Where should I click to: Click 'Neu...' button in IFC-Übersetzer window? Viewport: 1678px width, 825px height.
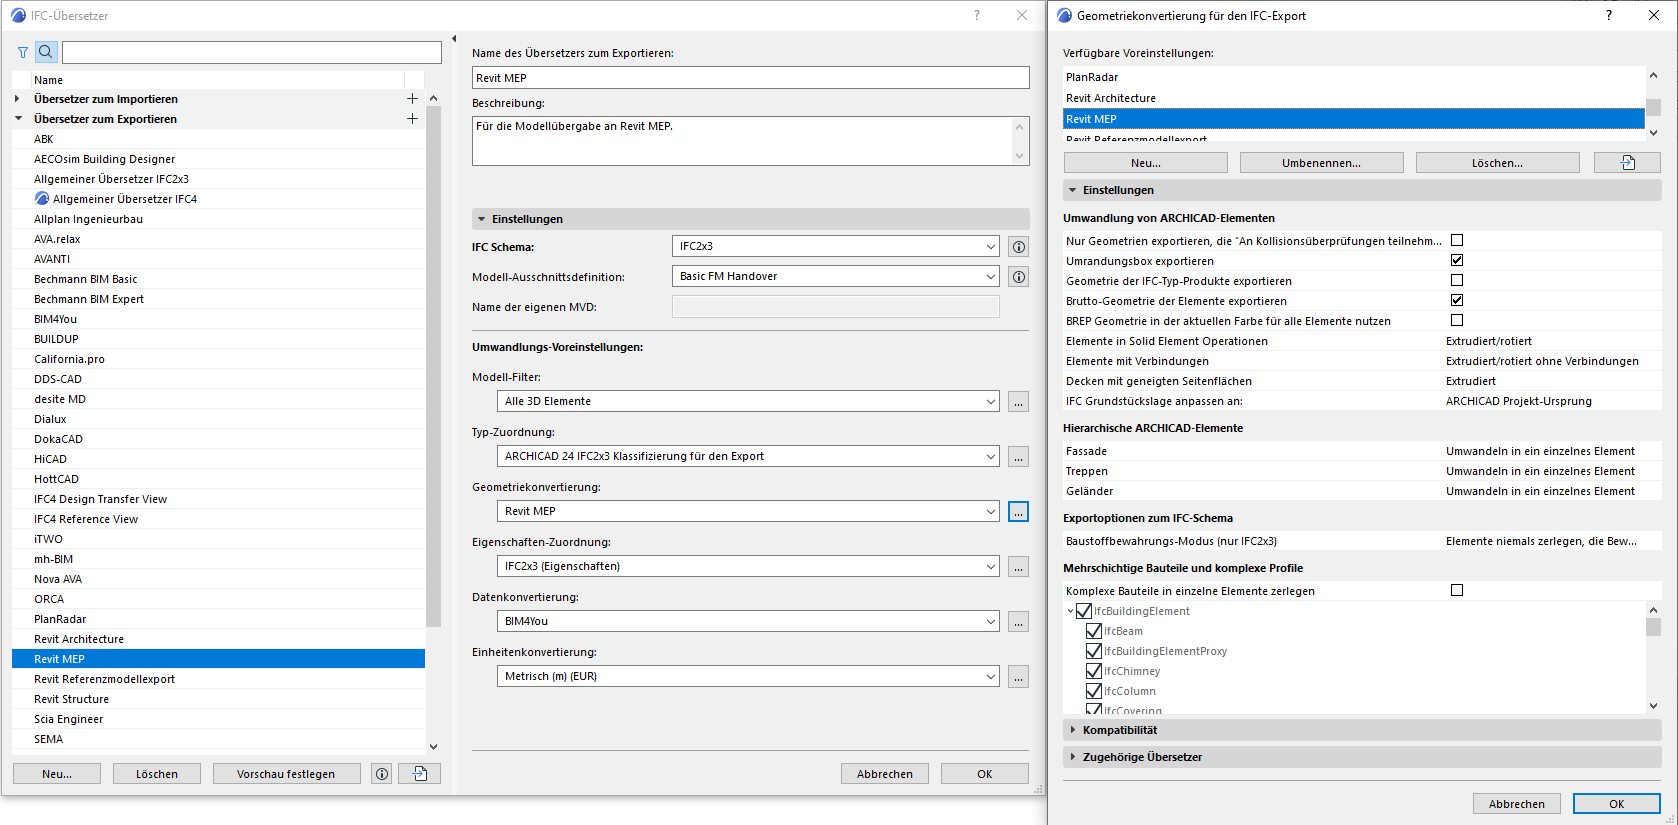coord(57,774)
